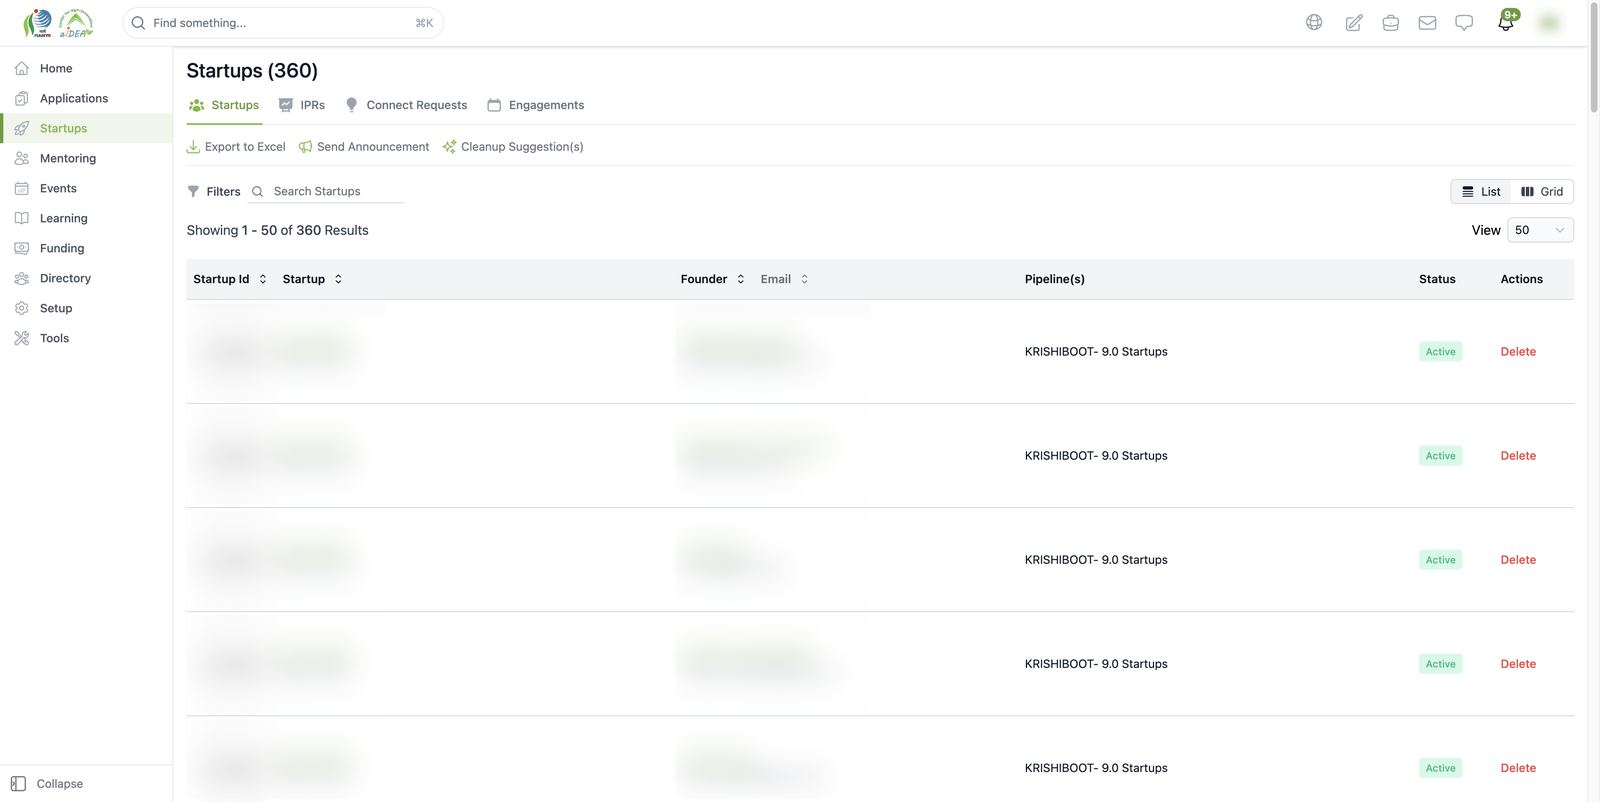Delete the fourth startup row
The height and width of the screenshot is (802, 1600).
[x=1518, y=664]
